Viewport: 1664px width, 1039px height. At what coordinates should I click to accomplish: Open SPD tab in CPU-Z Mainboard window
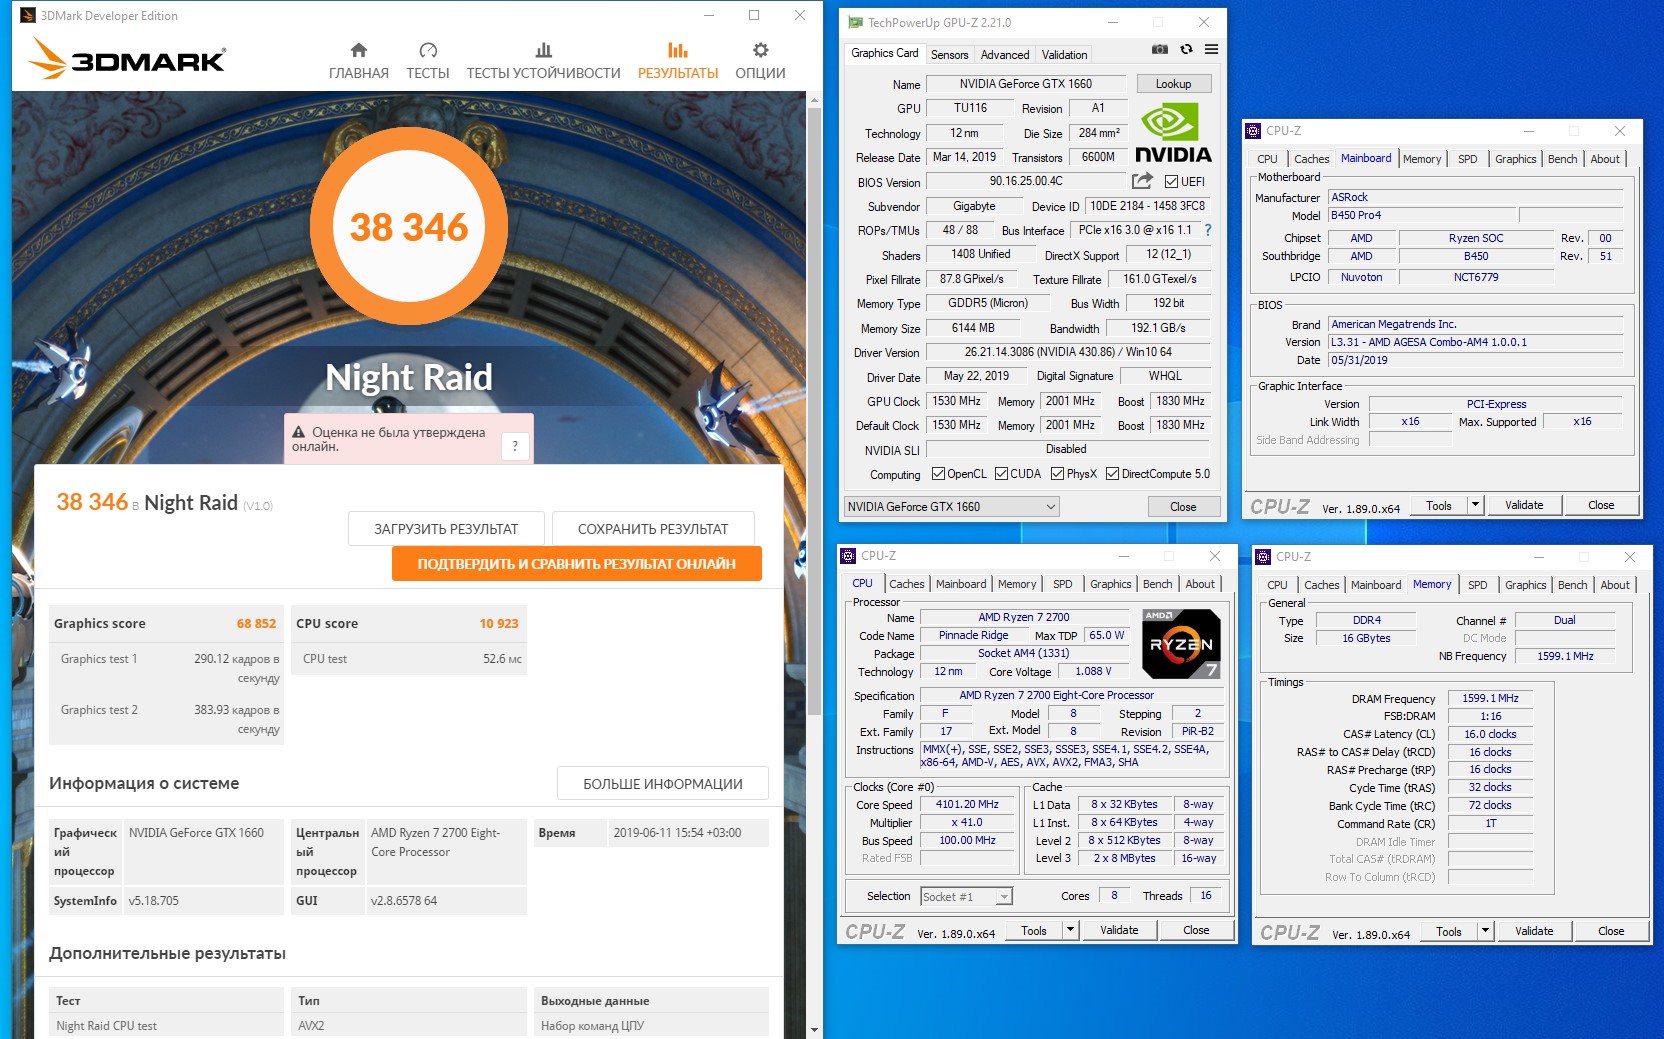pos(1467,159)
